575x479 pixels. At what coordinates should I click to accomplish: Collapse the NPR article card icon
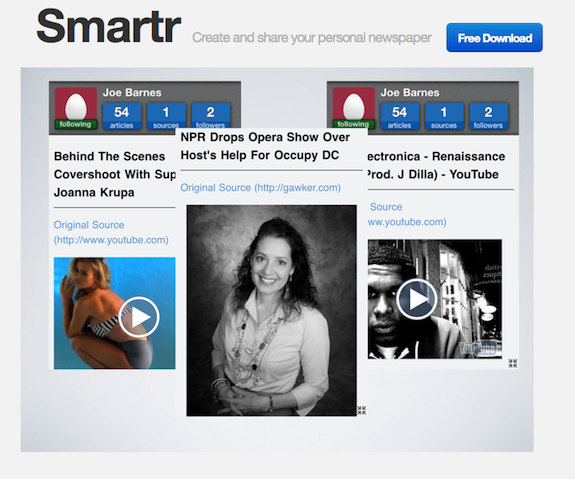coord(362,410)
